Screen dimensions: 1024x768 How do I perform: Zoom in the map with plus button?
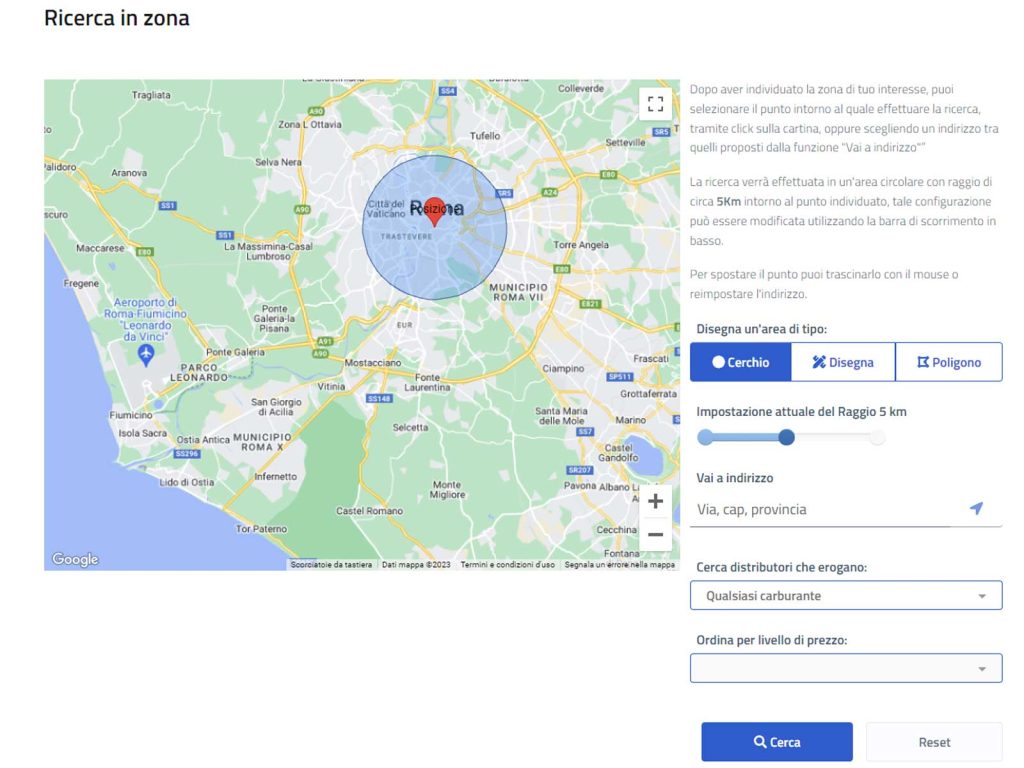coord(655,501)
